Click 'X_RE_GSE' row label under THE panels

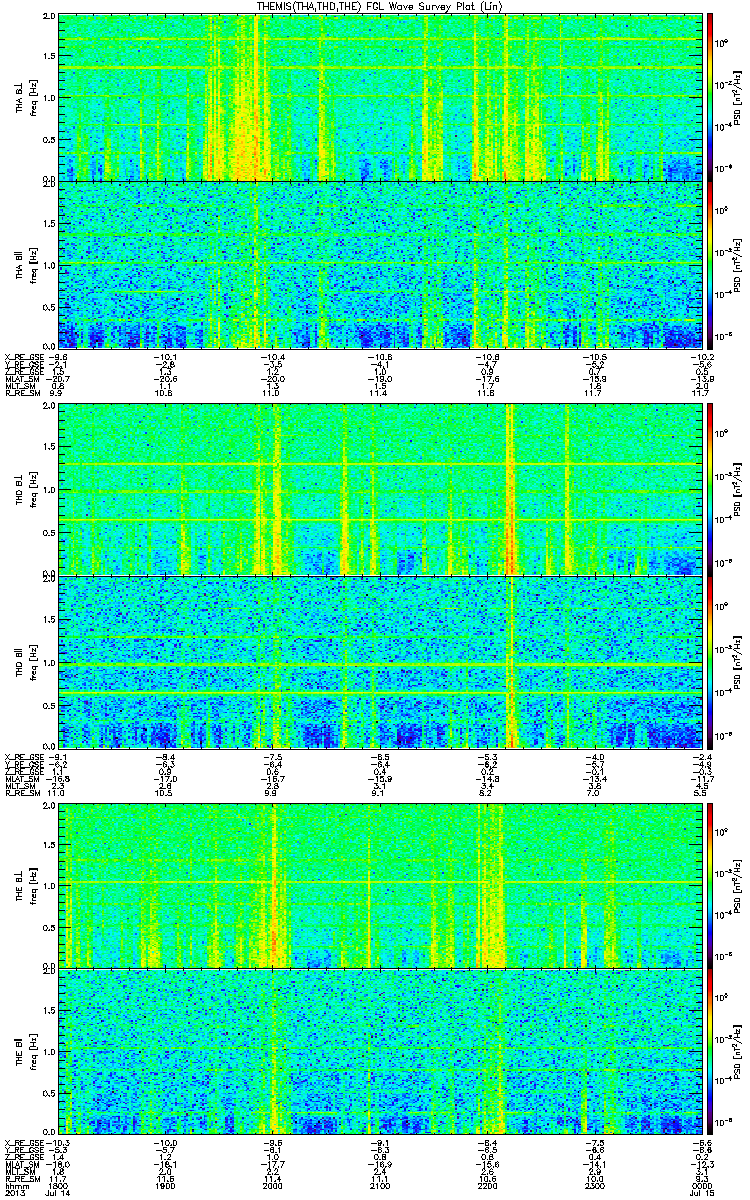click(x=24, y=1143)
